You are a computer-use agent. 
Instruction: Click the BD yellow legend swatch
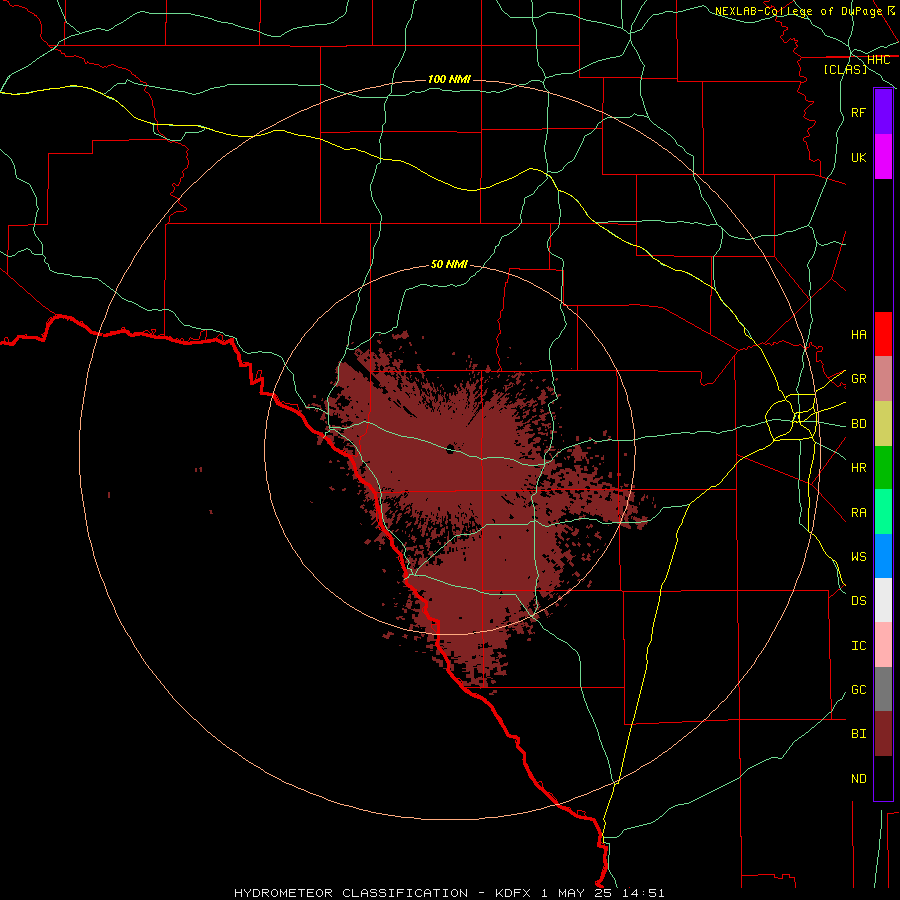pyautogui.click(x=883, y=424)
